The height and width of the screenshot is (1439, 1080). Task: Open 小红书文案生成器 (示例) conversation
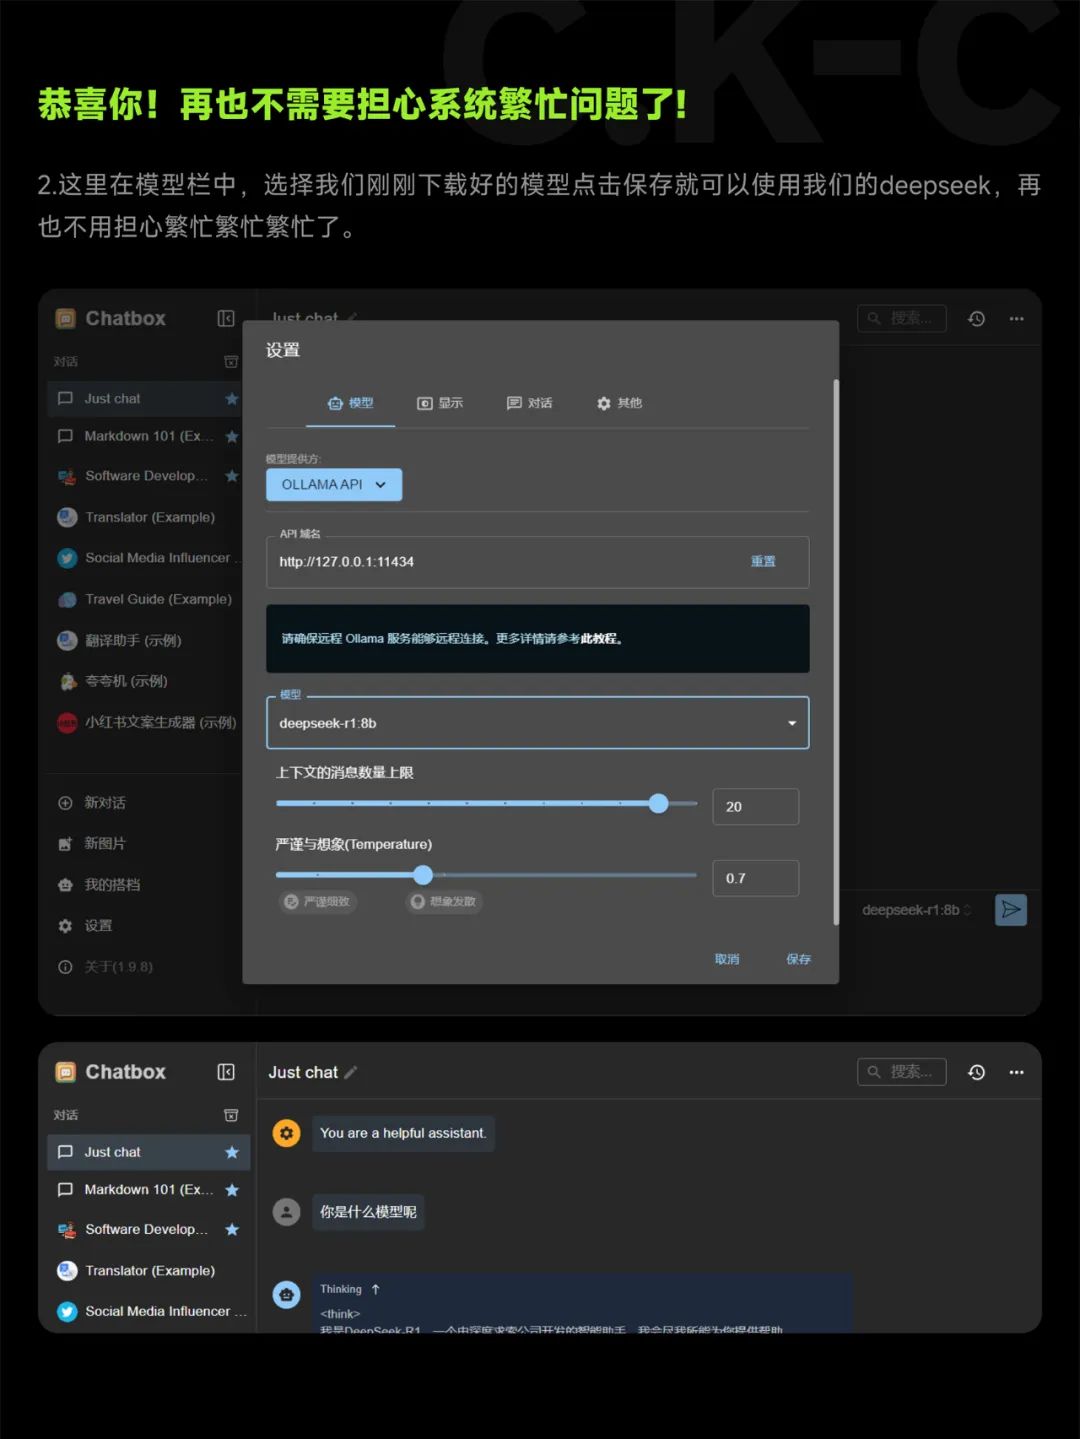[145, 722]
